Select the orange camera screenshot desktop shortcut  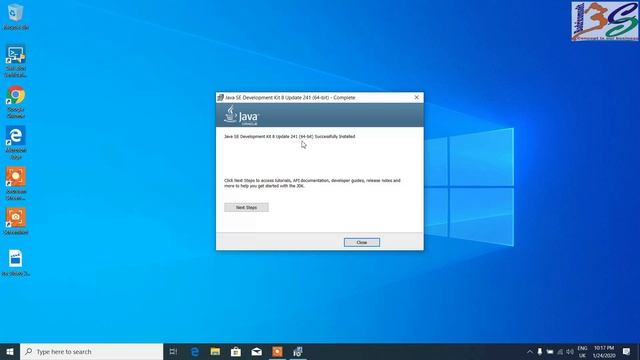click(x=16, y=222)
